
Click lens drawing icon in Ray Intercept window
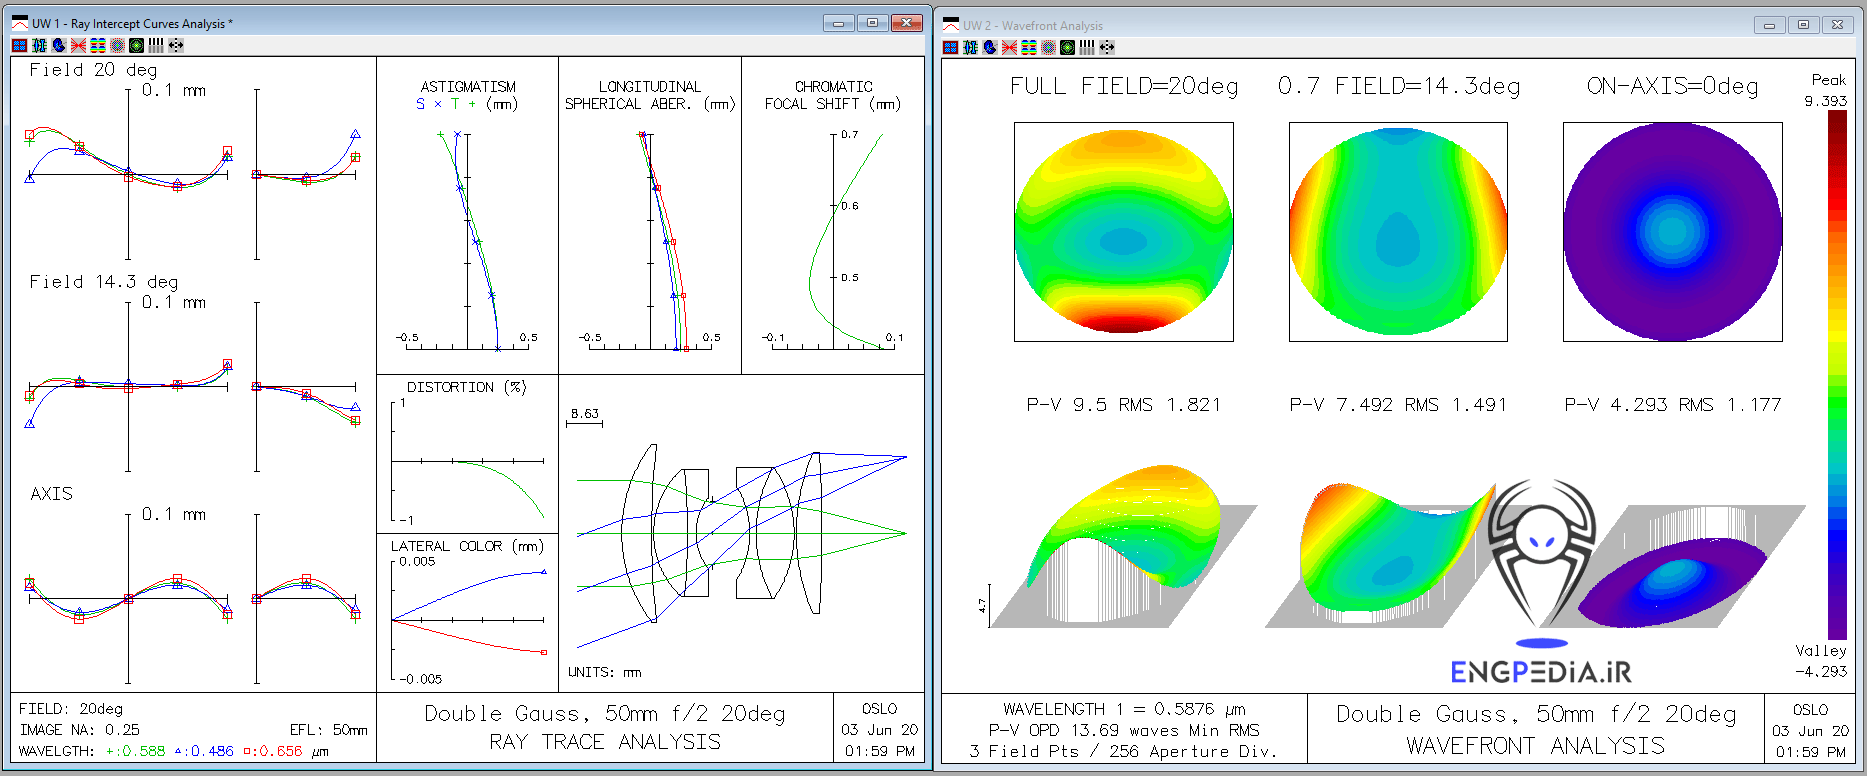click(x=39, y=45)
